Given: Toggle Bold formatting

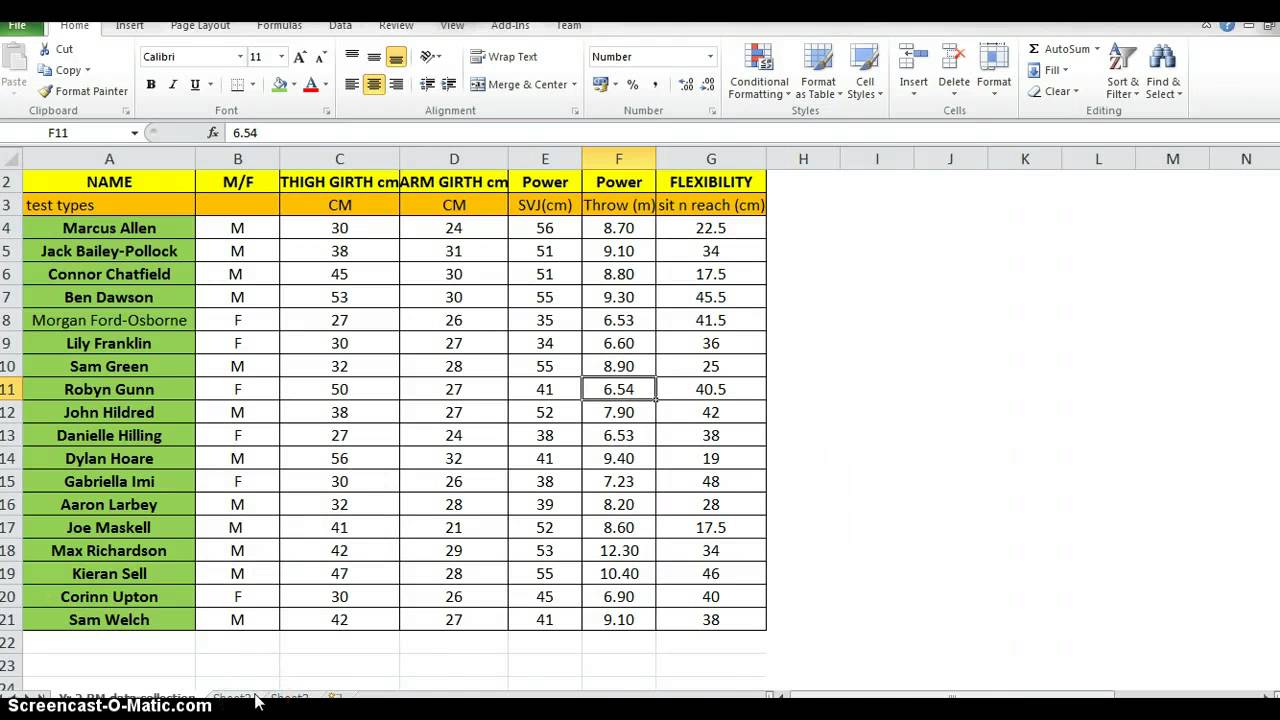Looking at the screenshot, I should [x=151, y=85].
